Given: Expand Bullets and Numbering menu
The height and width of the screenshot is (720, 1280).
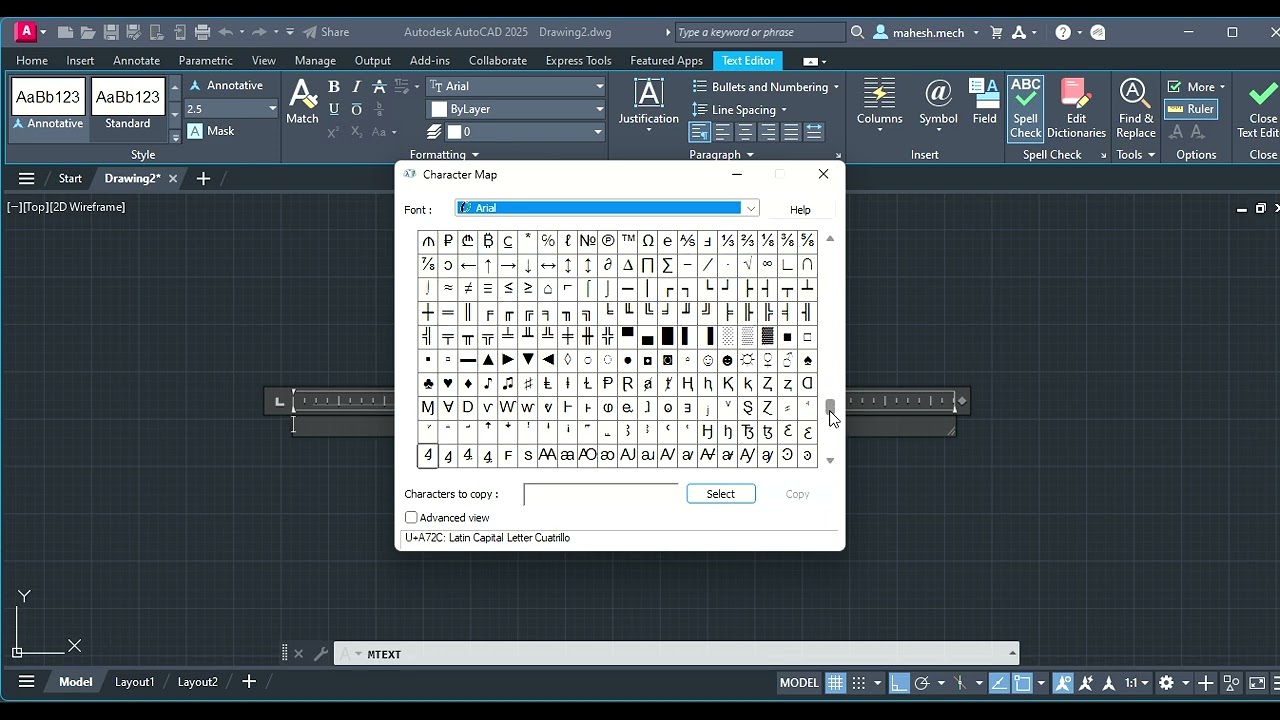Looking at the screenshot, I should 836,87.
